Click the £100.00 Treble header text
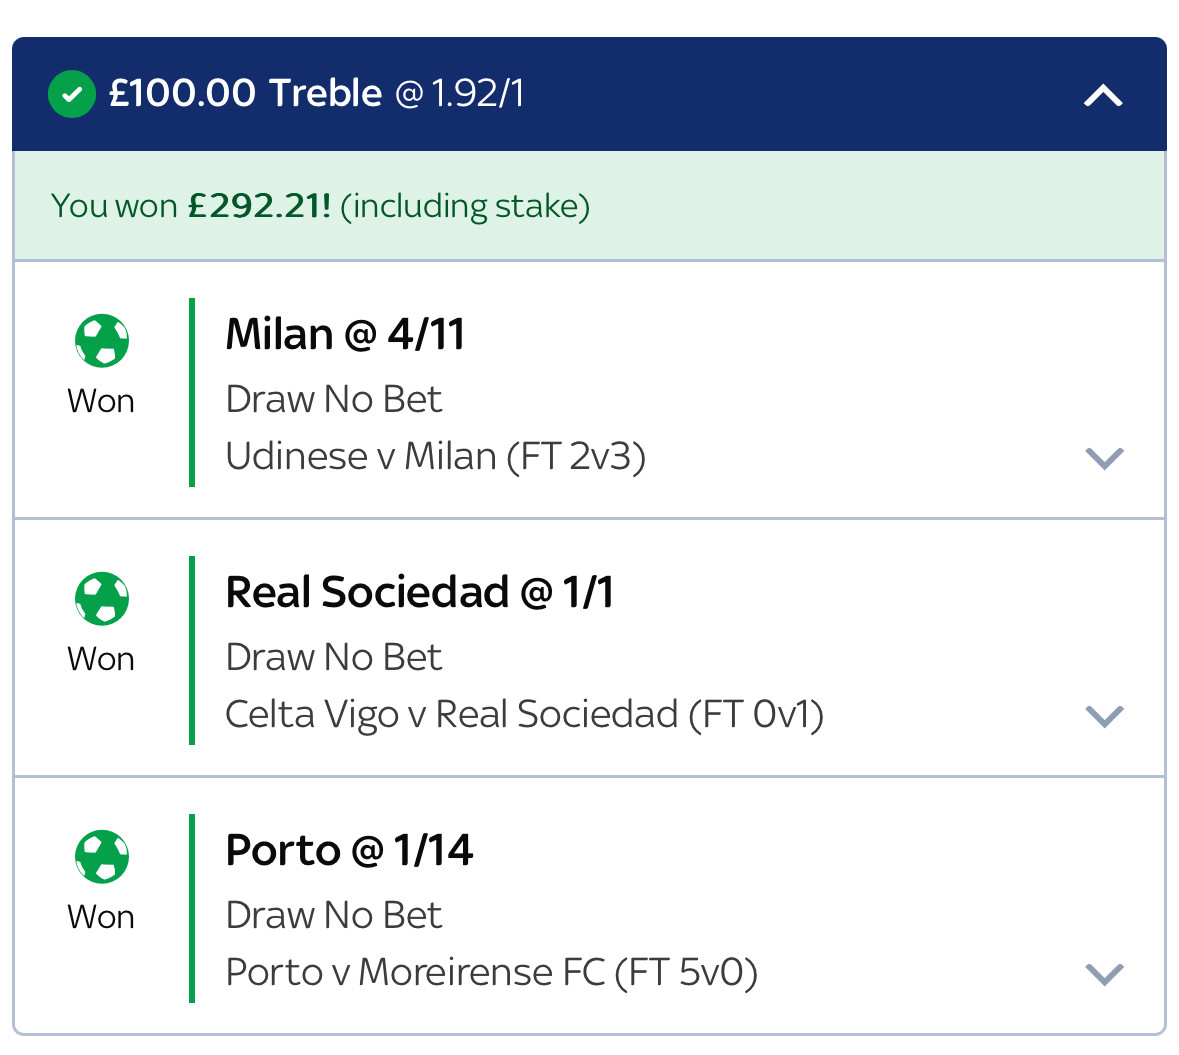 click(246, 93)
